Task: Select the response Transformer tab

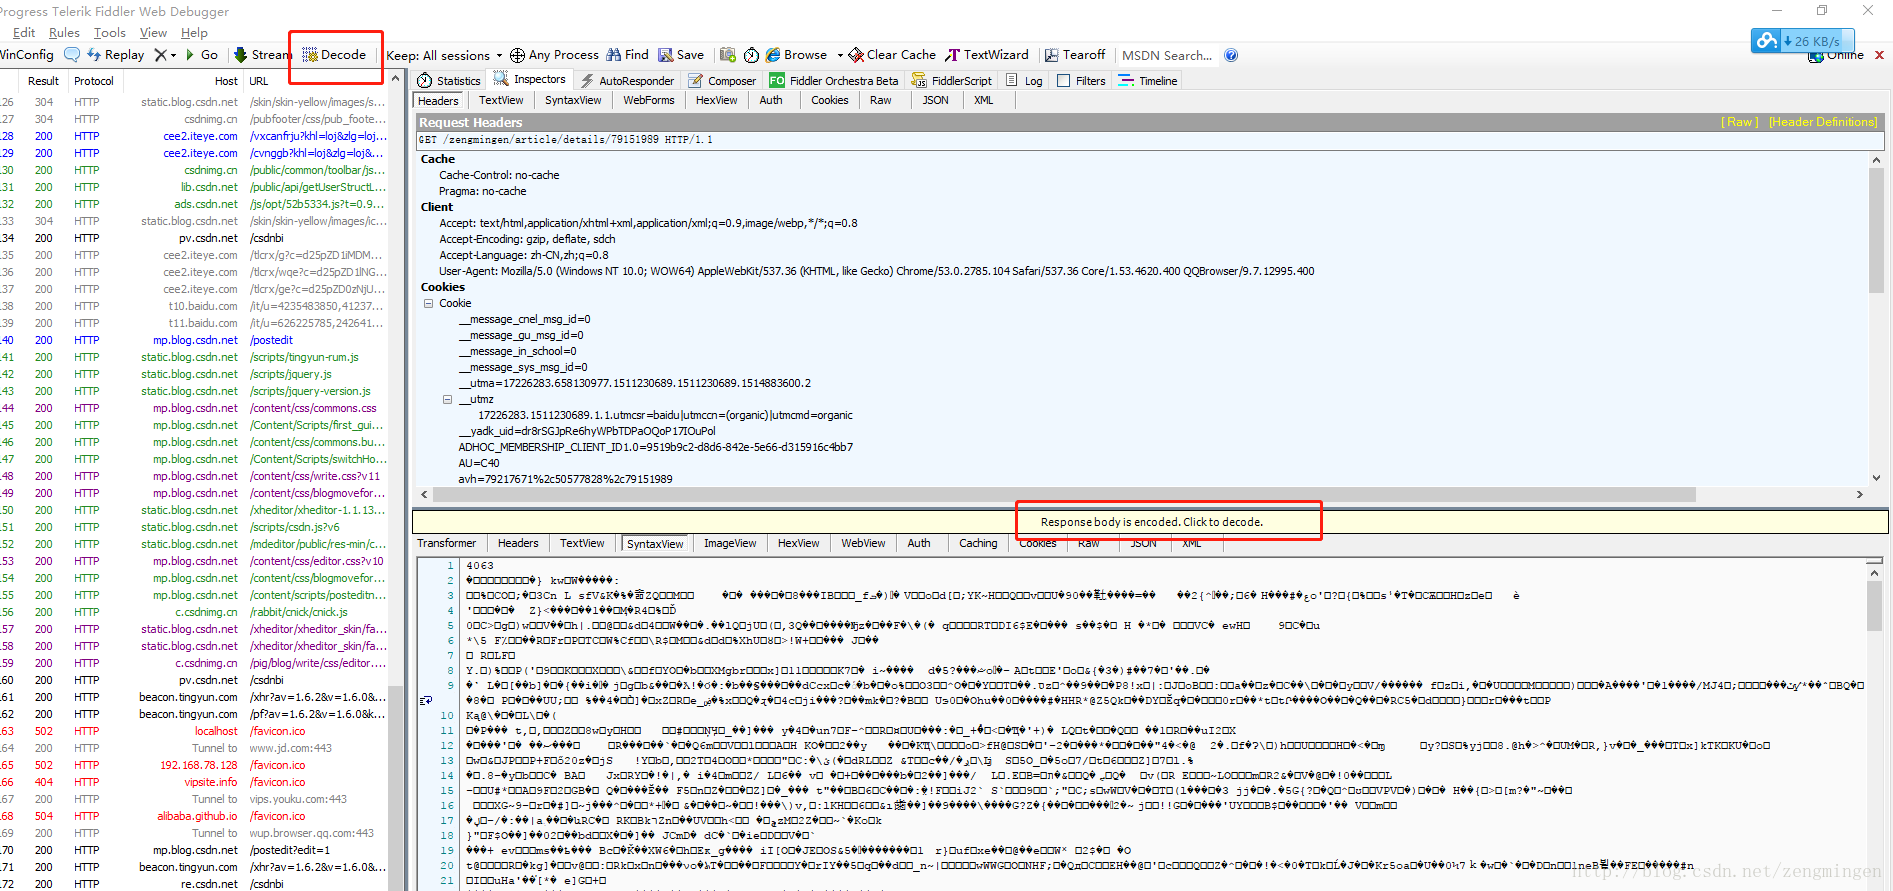Action: (x=447, y=543)
